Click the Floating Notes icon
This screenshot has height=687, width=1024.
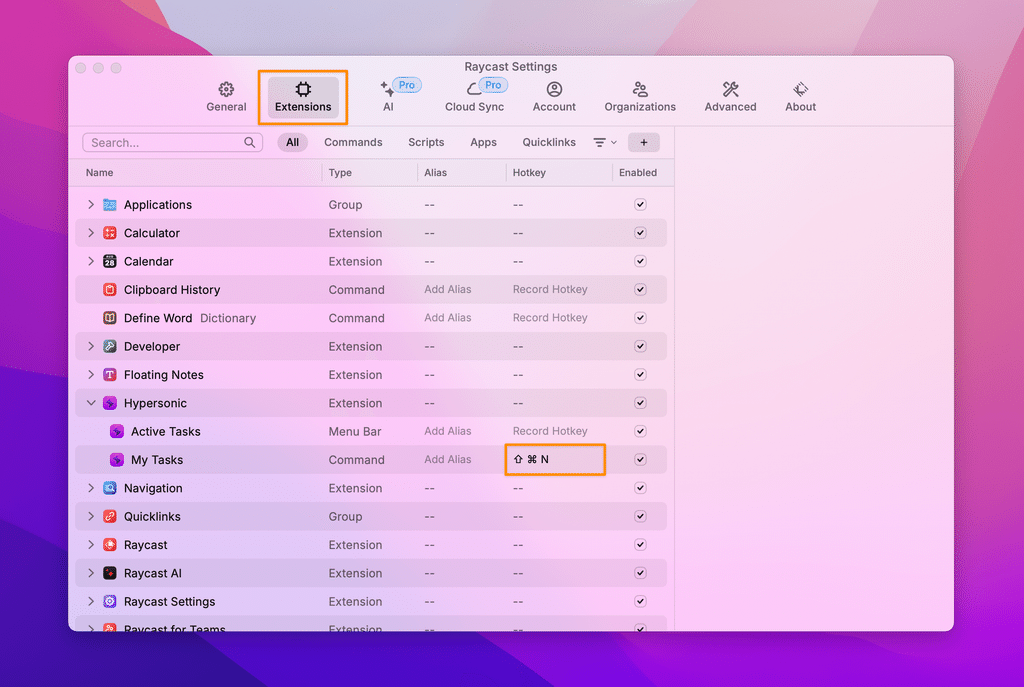click(110, 374)
